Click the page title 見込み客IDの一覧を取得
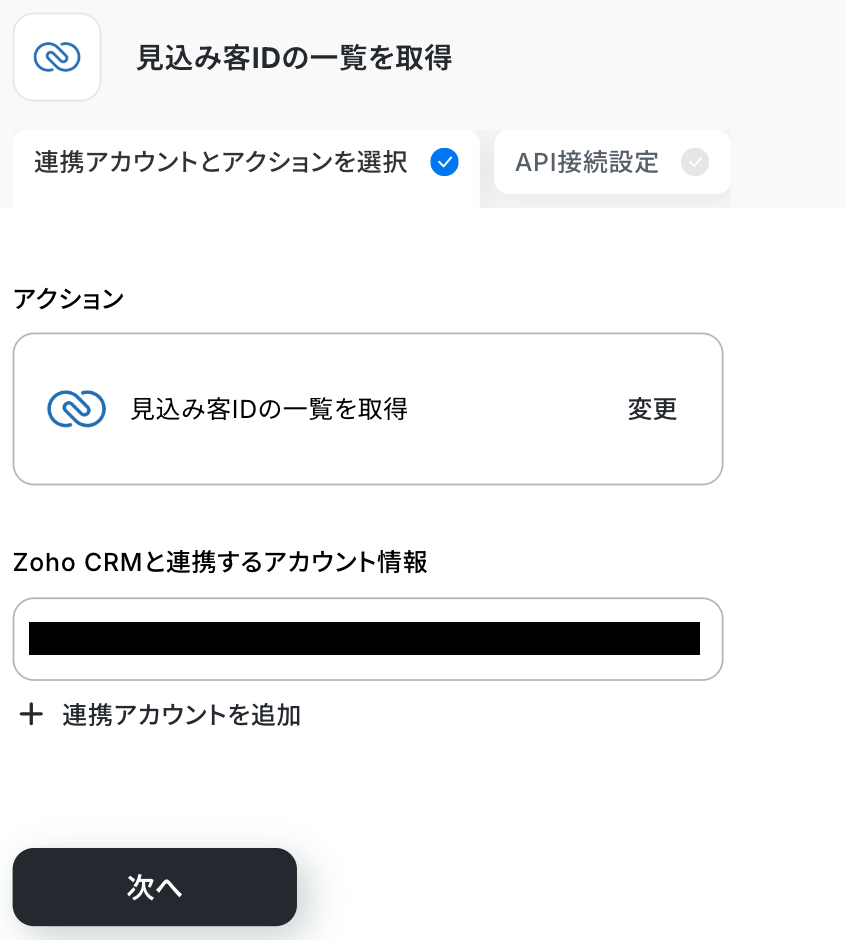 [294, 58]
